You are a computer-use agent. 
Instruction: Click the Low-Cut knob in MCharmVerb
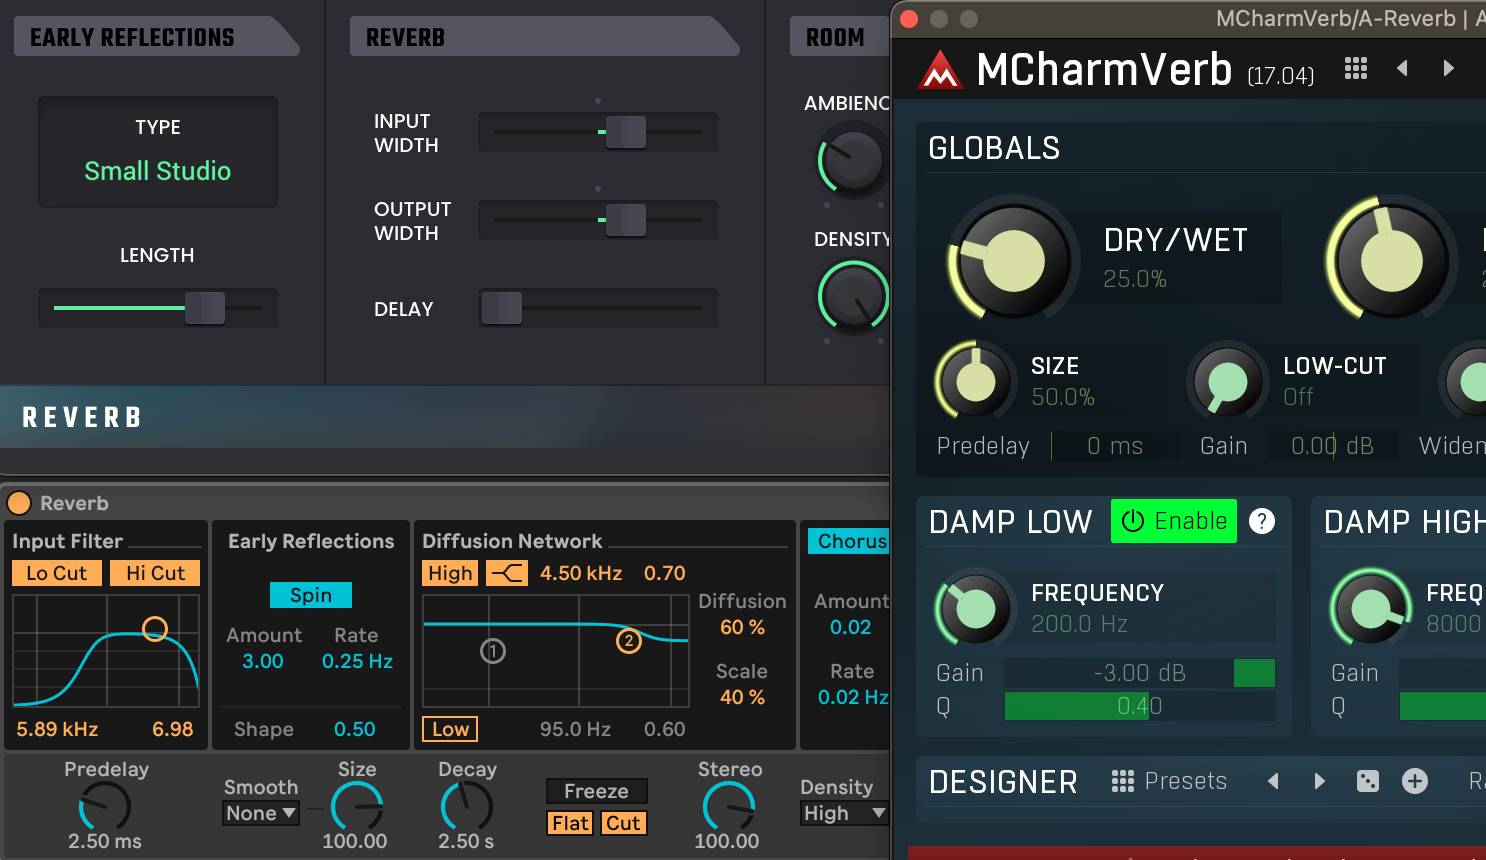[1227, 381]
